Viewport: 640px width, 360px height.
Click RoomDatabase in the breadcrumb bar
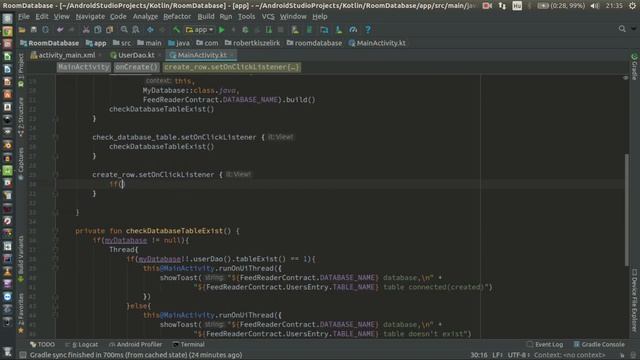[49, 43]
